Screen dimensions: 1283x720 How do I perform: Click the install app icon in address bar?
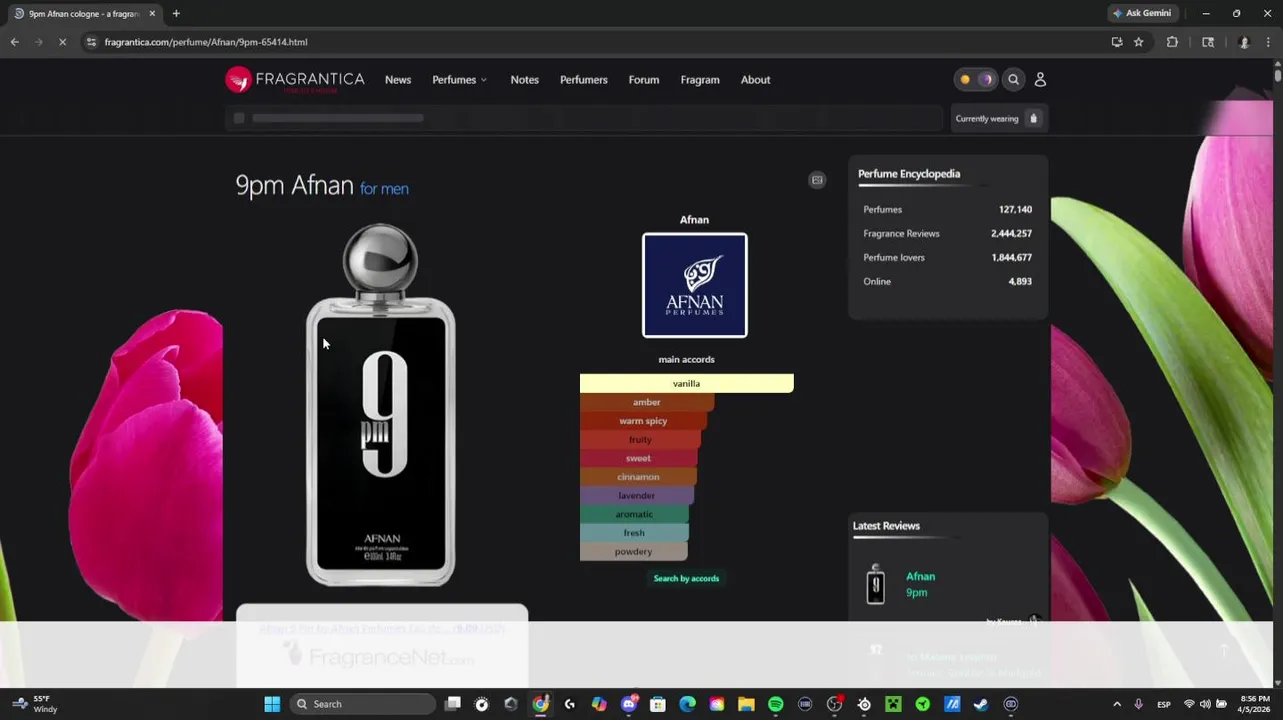[x=1116, y=42]
